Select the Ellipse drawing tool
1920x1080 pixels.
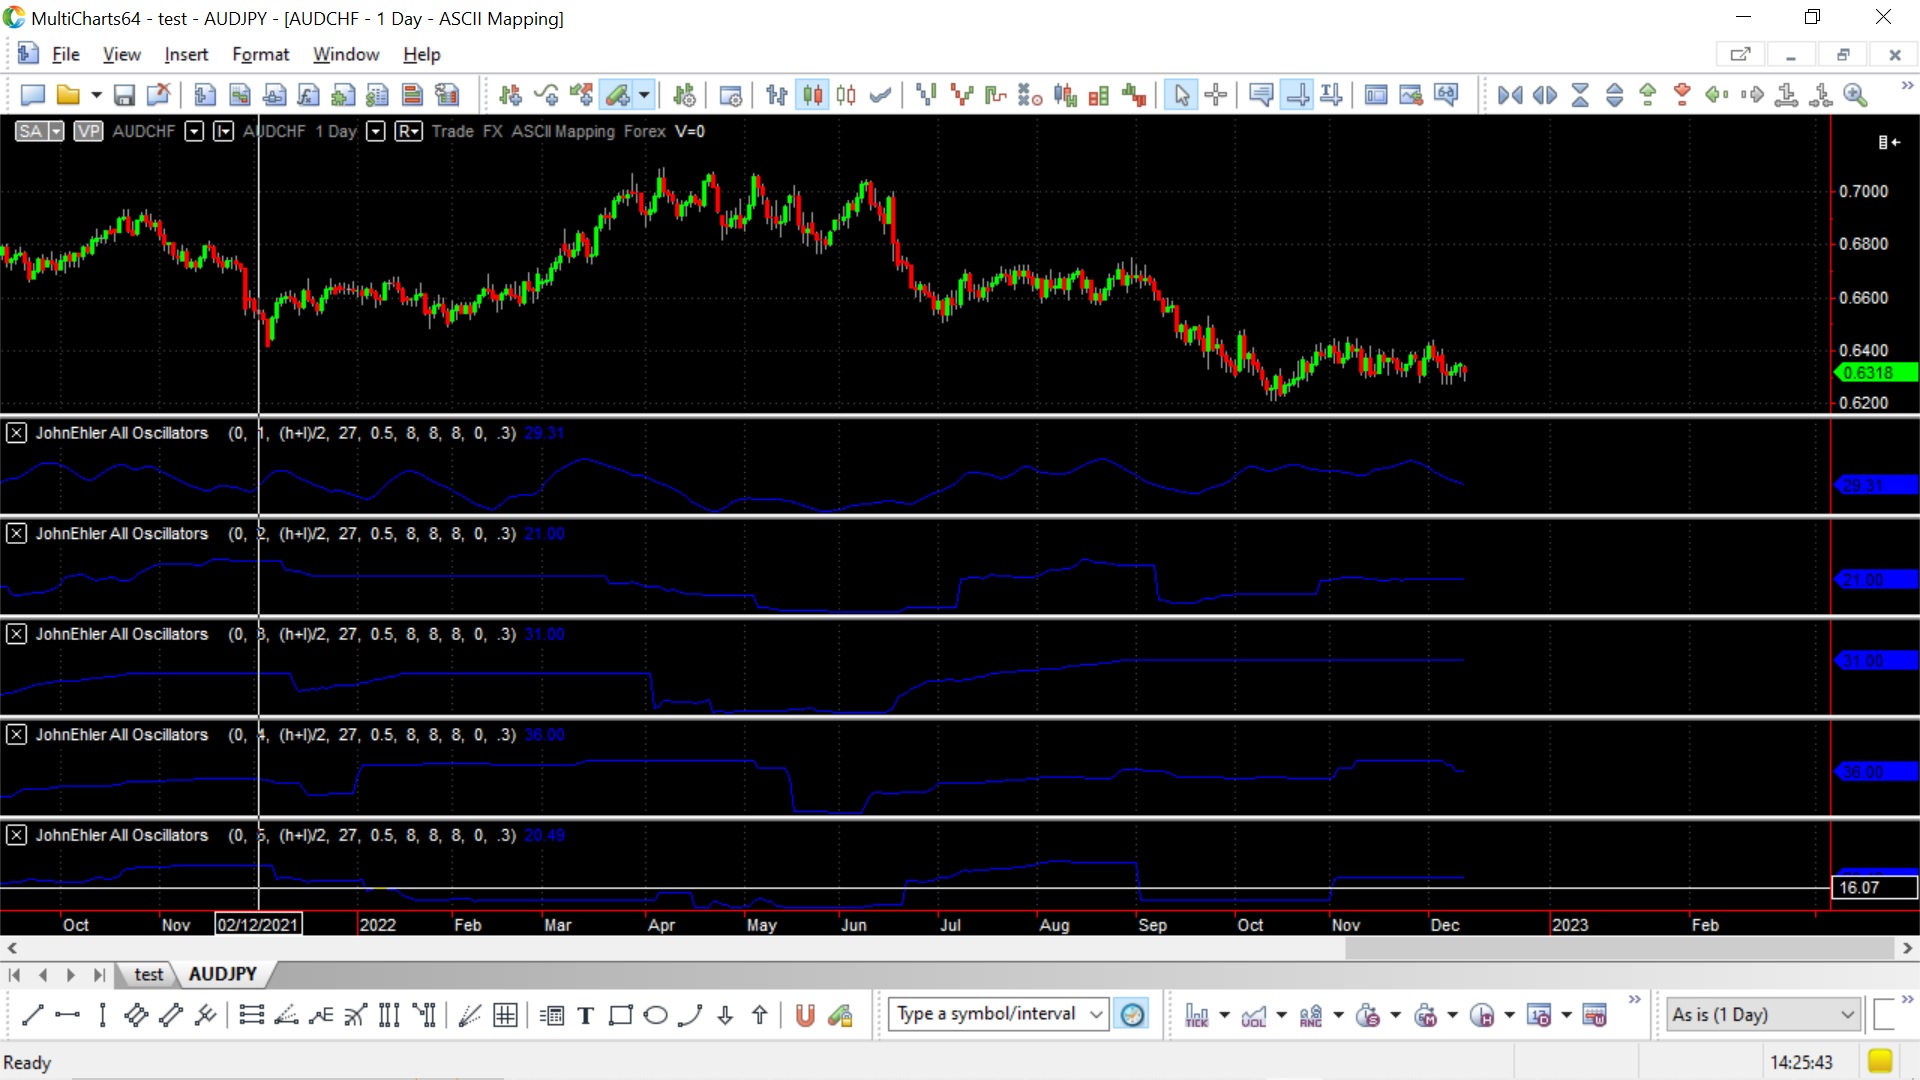pos(655,1016)
